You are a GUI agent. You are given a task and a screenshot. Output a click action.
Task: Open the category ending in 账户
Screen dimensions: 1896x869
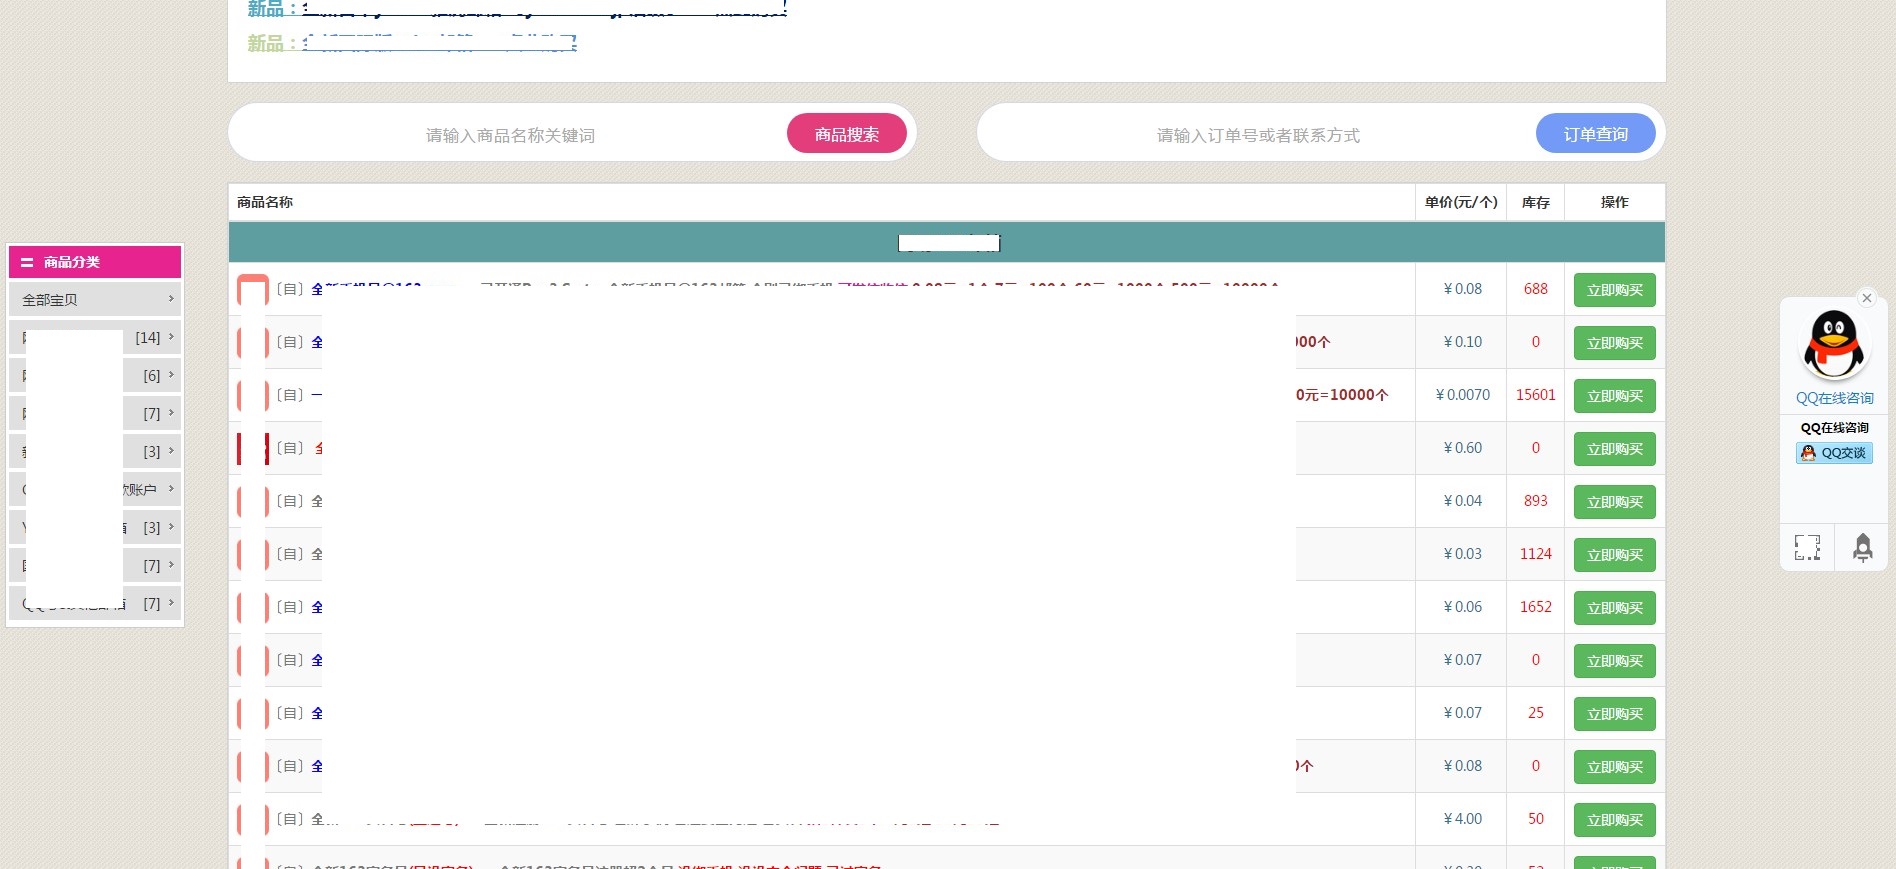coord(95,490)
